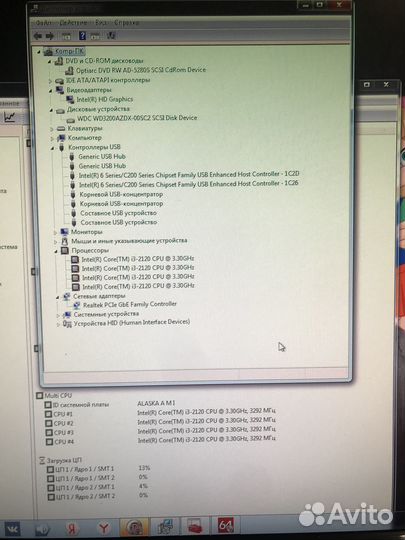The image size is (405, 540).
Task: Click the Видеоадаптеры category icon
Action: tap(60, 90)
